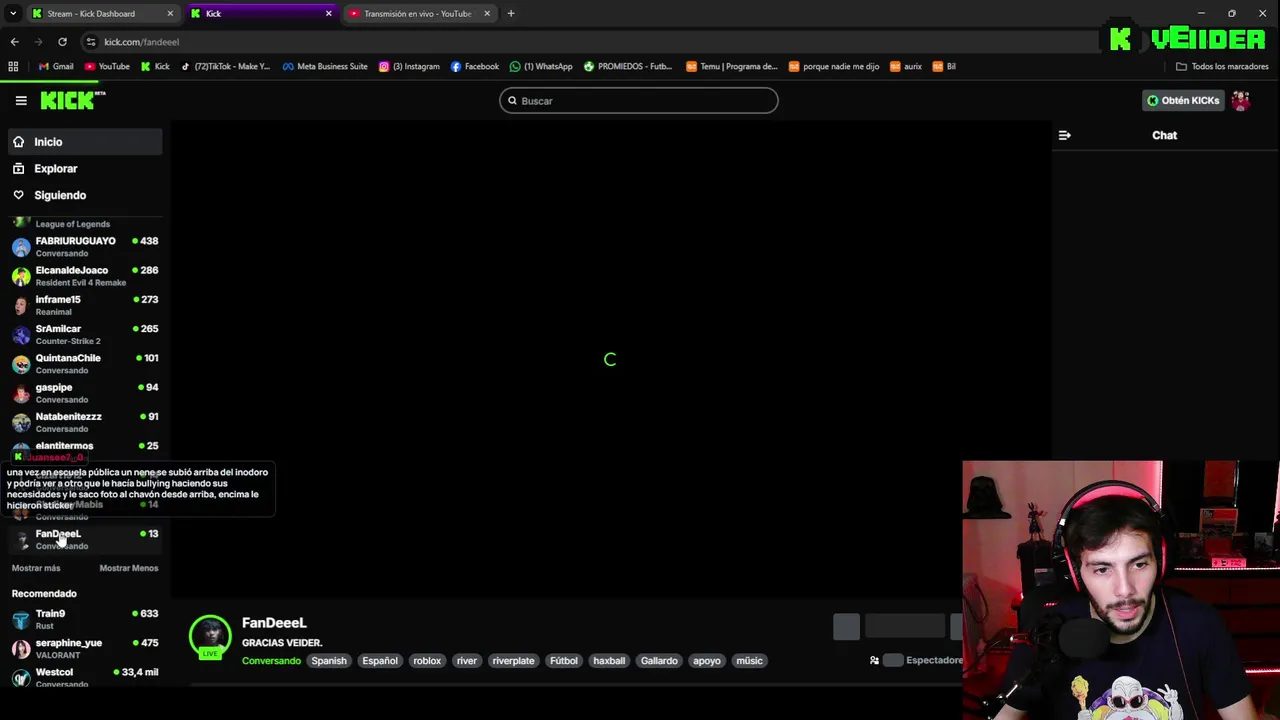This screenshot has width=1280, height=720.
Task: Click the músic tag
Action: [x=749, y=661]
